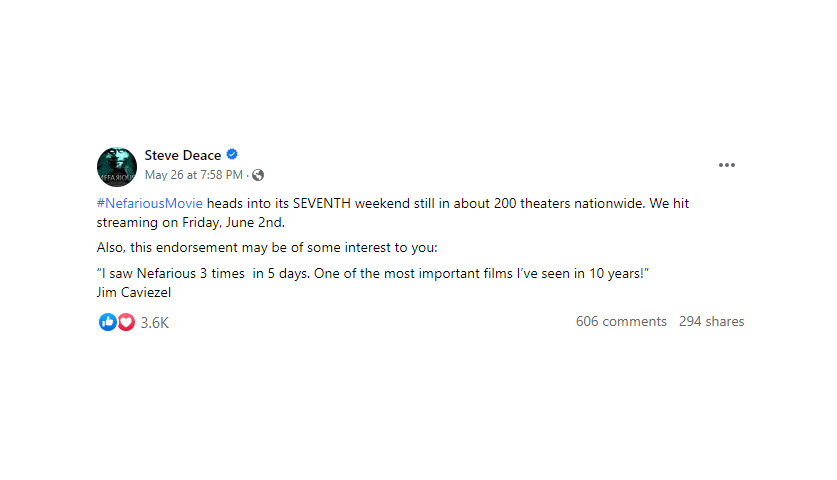
Task: Click the "streaming on Friday, June 2nd" text
Action: 191,222
